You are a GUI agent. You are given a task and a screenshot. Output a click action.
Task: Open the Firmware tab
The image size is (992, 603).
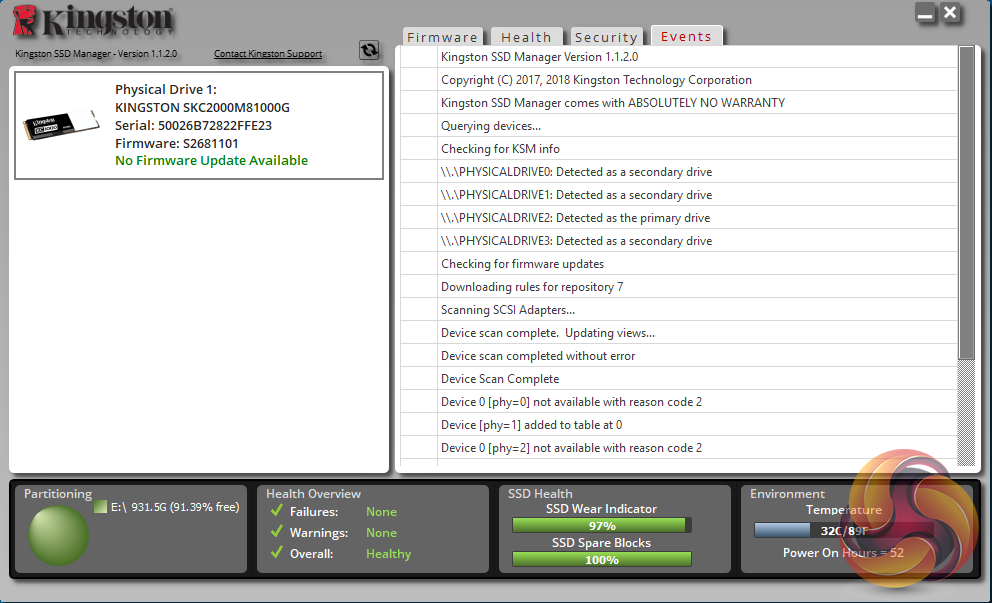[x=442, y=37]
